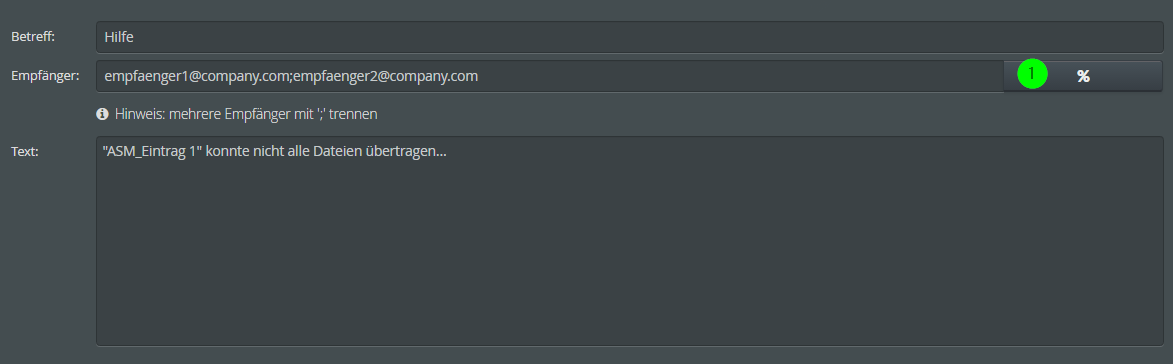Click the Empfänger label
The height and width of the screenshot is (364, 1173).
click(45, 75)
